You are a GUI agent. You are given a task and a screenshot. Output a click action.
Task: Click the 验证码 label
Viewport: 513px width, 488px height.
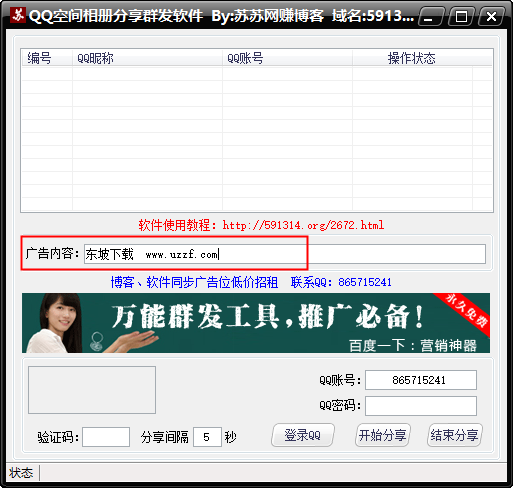(x=58, y=437)
